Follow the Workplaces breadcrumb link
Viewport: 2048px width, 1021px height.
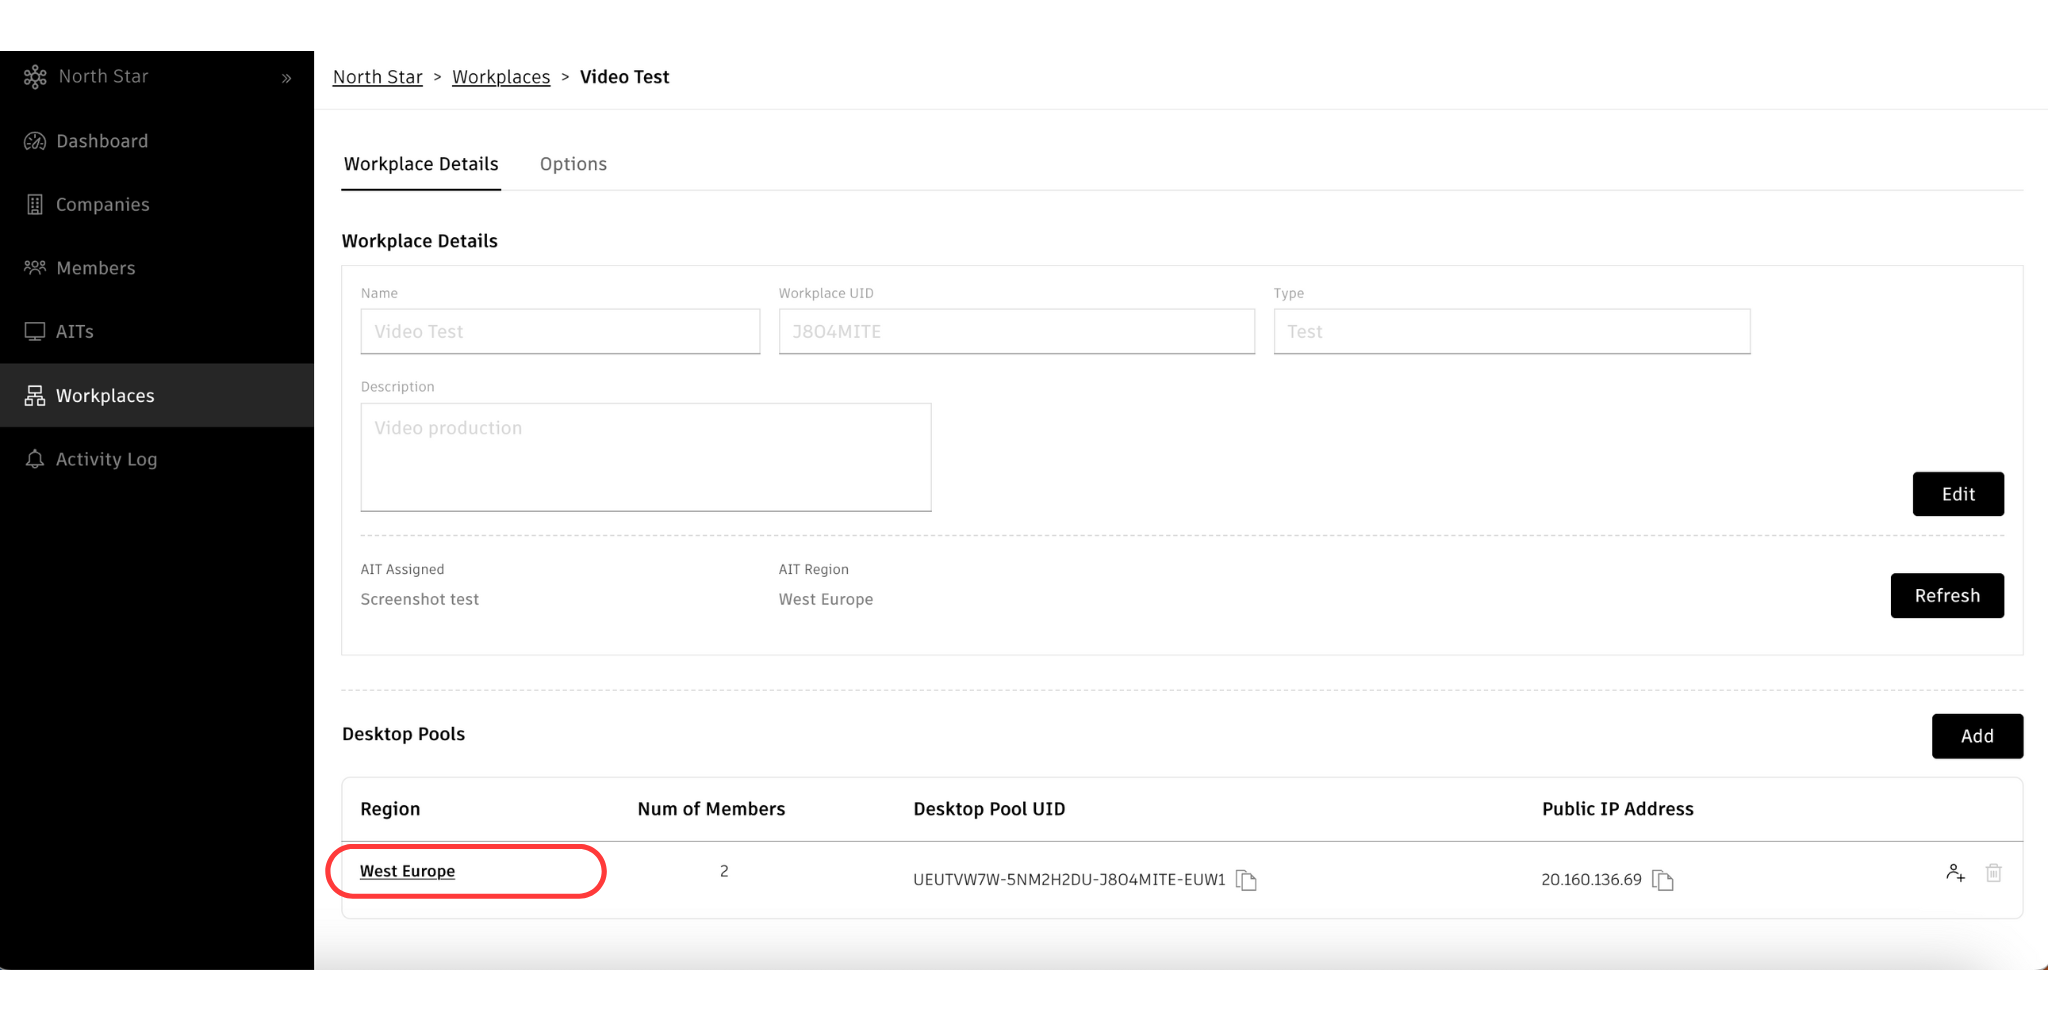click(x=501, y=77)
